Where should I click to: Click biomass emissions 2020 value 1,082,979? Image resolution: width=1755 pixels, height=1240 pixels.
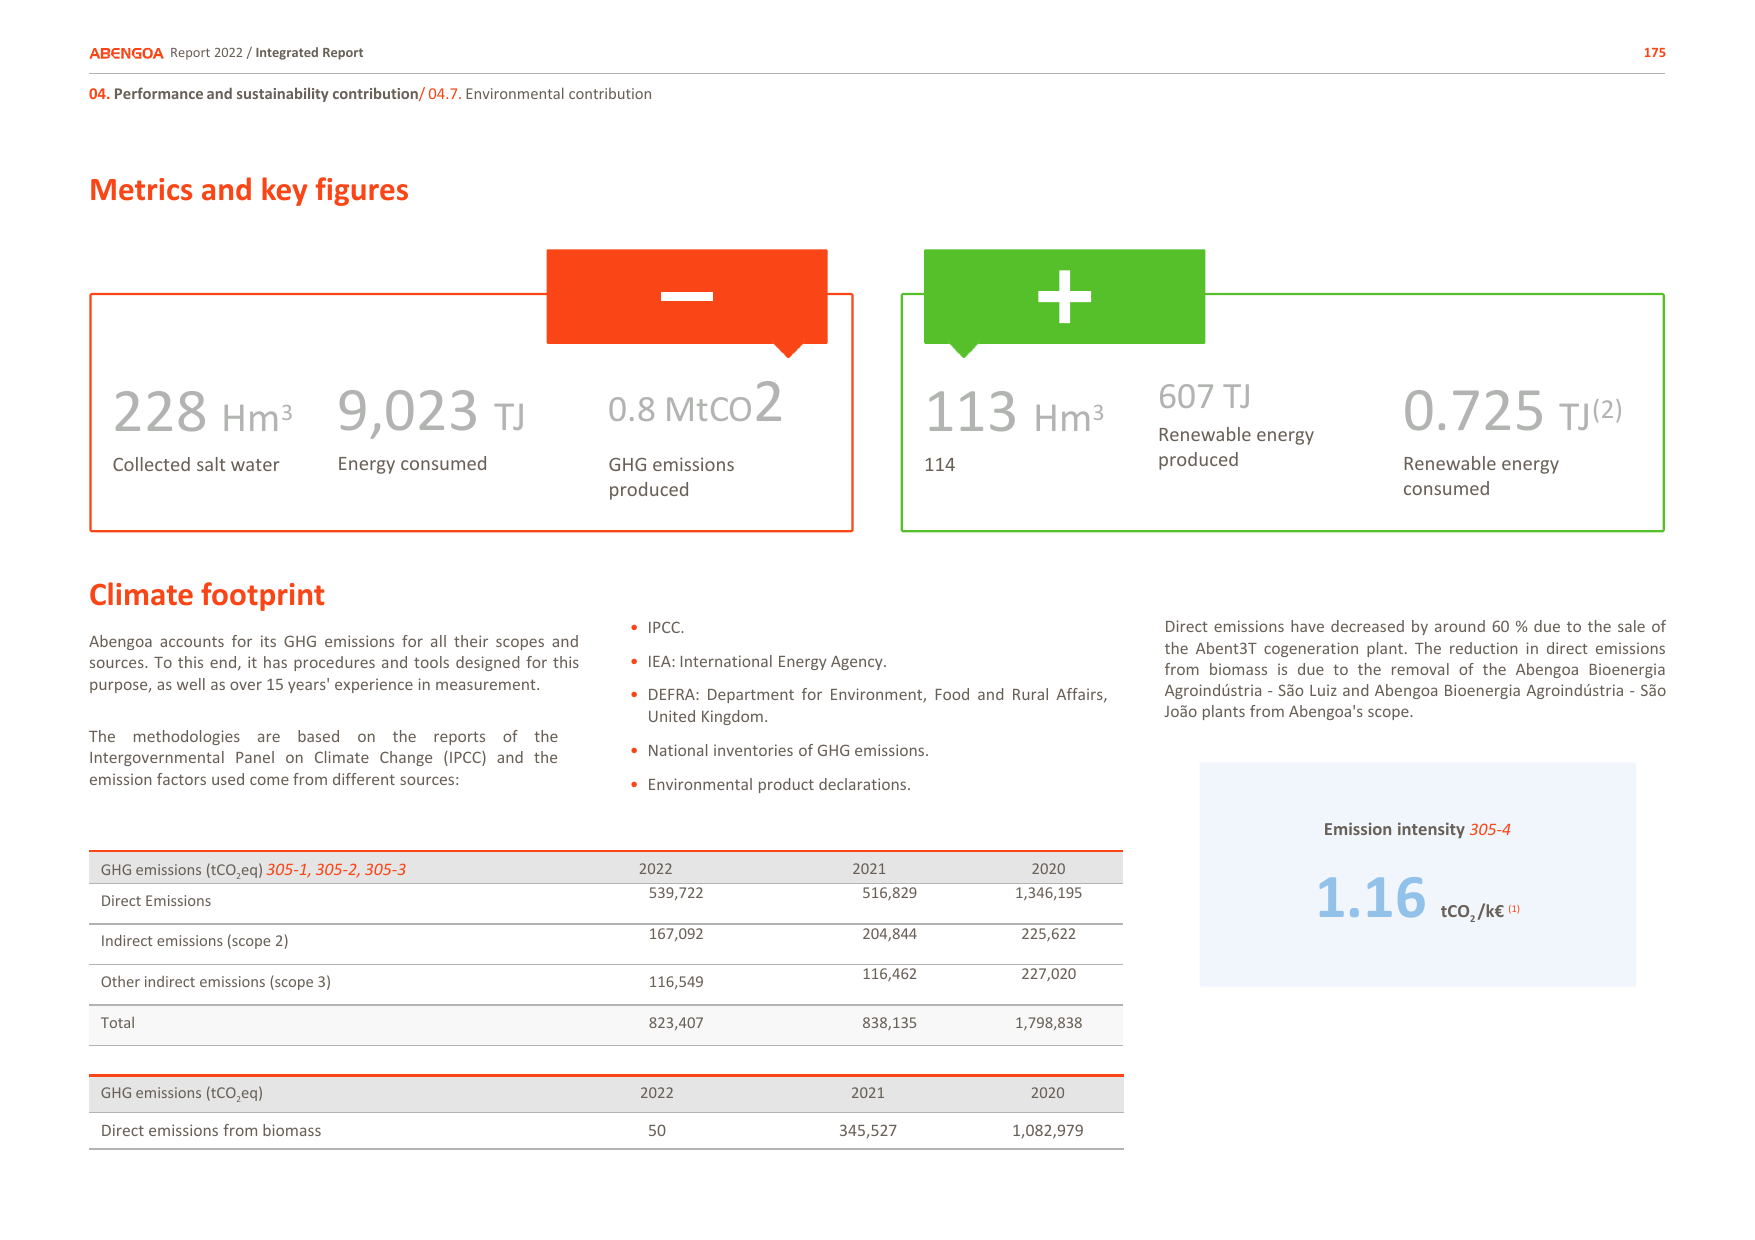(1048, 1131)
